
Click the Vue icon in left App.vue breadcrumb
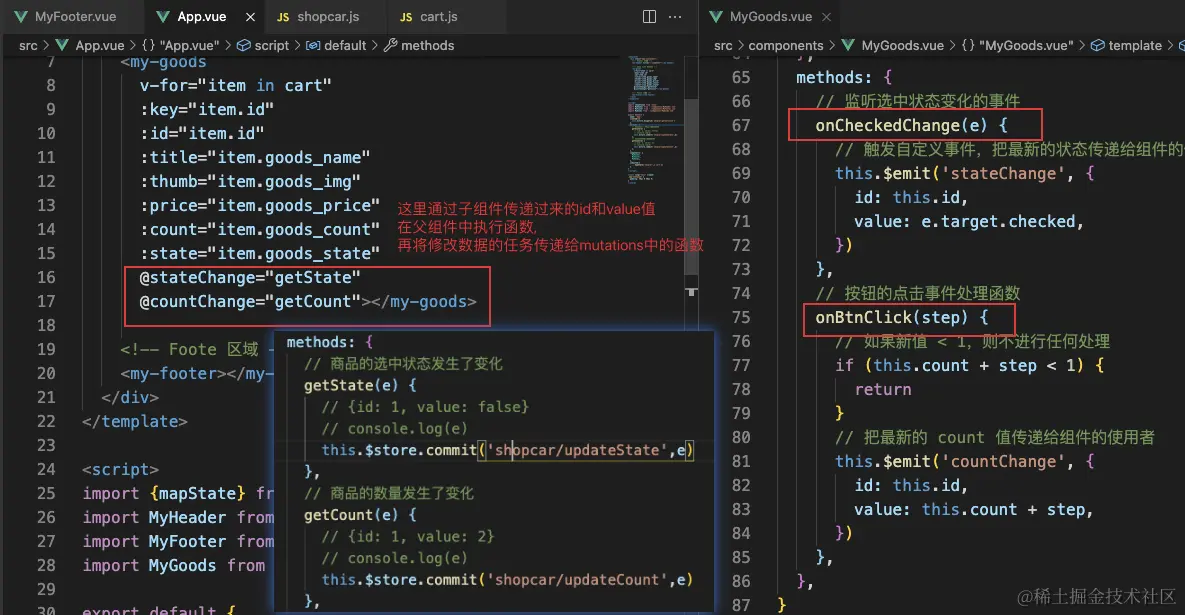62,45
